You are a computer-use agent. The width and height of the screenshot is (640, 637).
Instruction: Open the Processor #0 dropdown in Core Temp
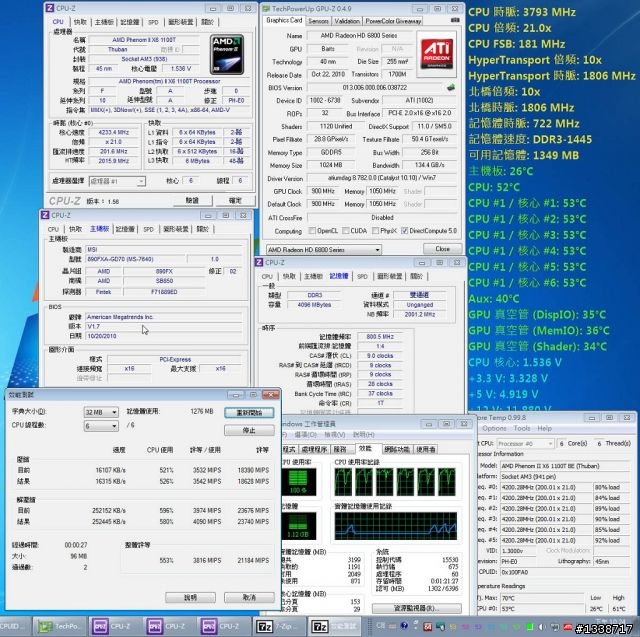(x=526, y=443)
